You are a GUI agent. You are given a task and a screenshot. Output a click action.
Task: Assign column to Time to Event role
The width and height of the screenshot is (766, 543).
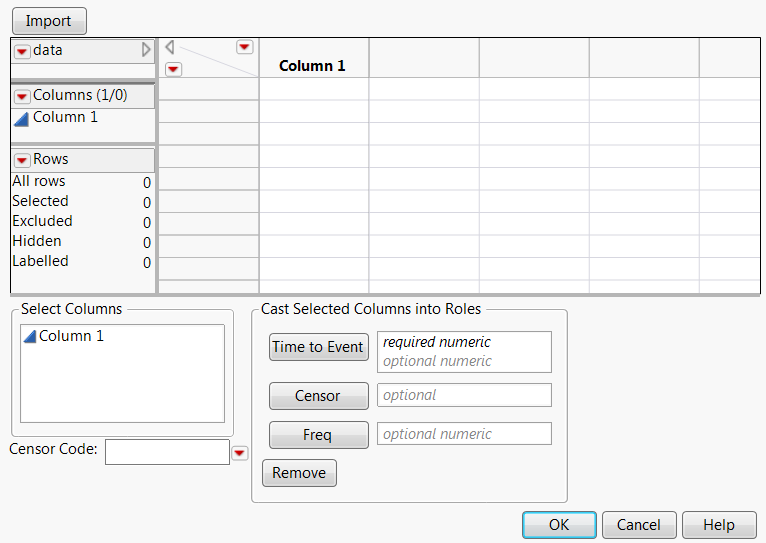318,347
